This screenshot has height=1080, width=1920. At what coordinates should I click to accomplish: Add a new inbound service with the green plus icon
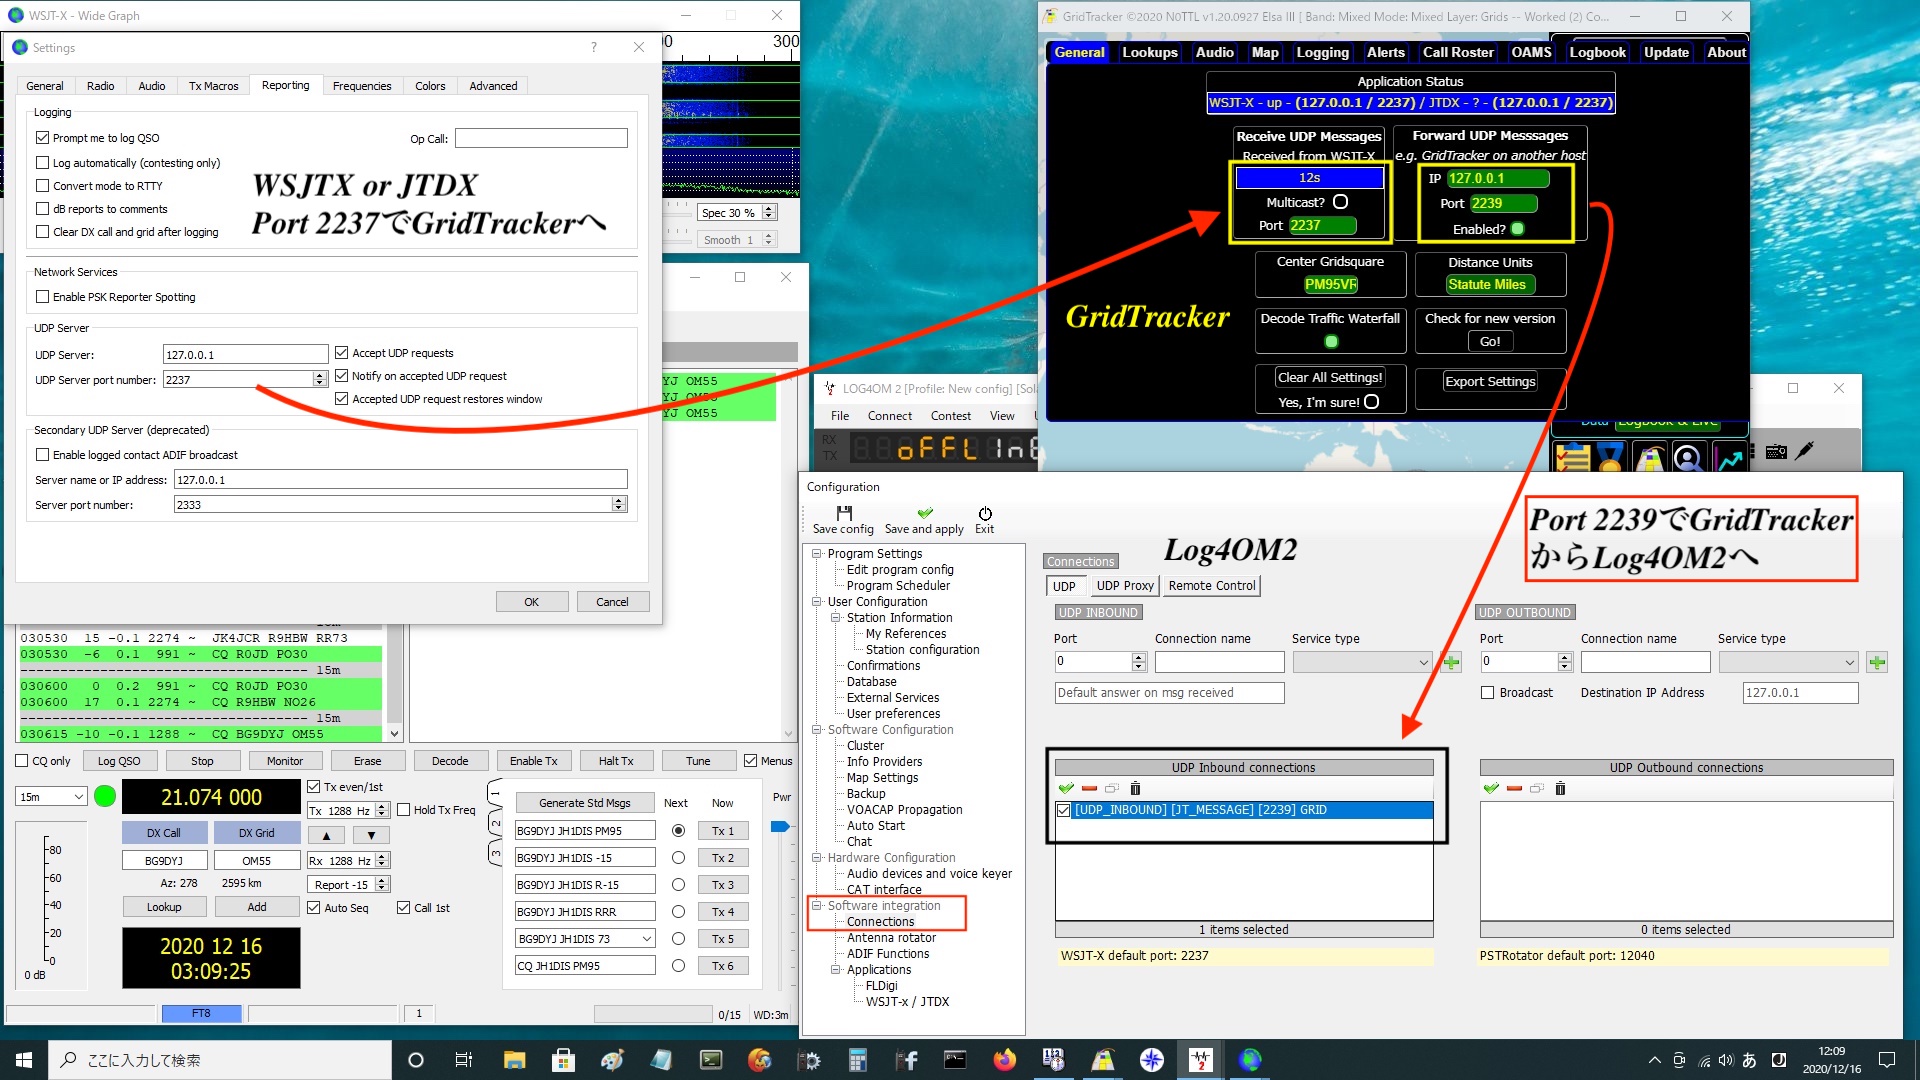coord(1452,661)
